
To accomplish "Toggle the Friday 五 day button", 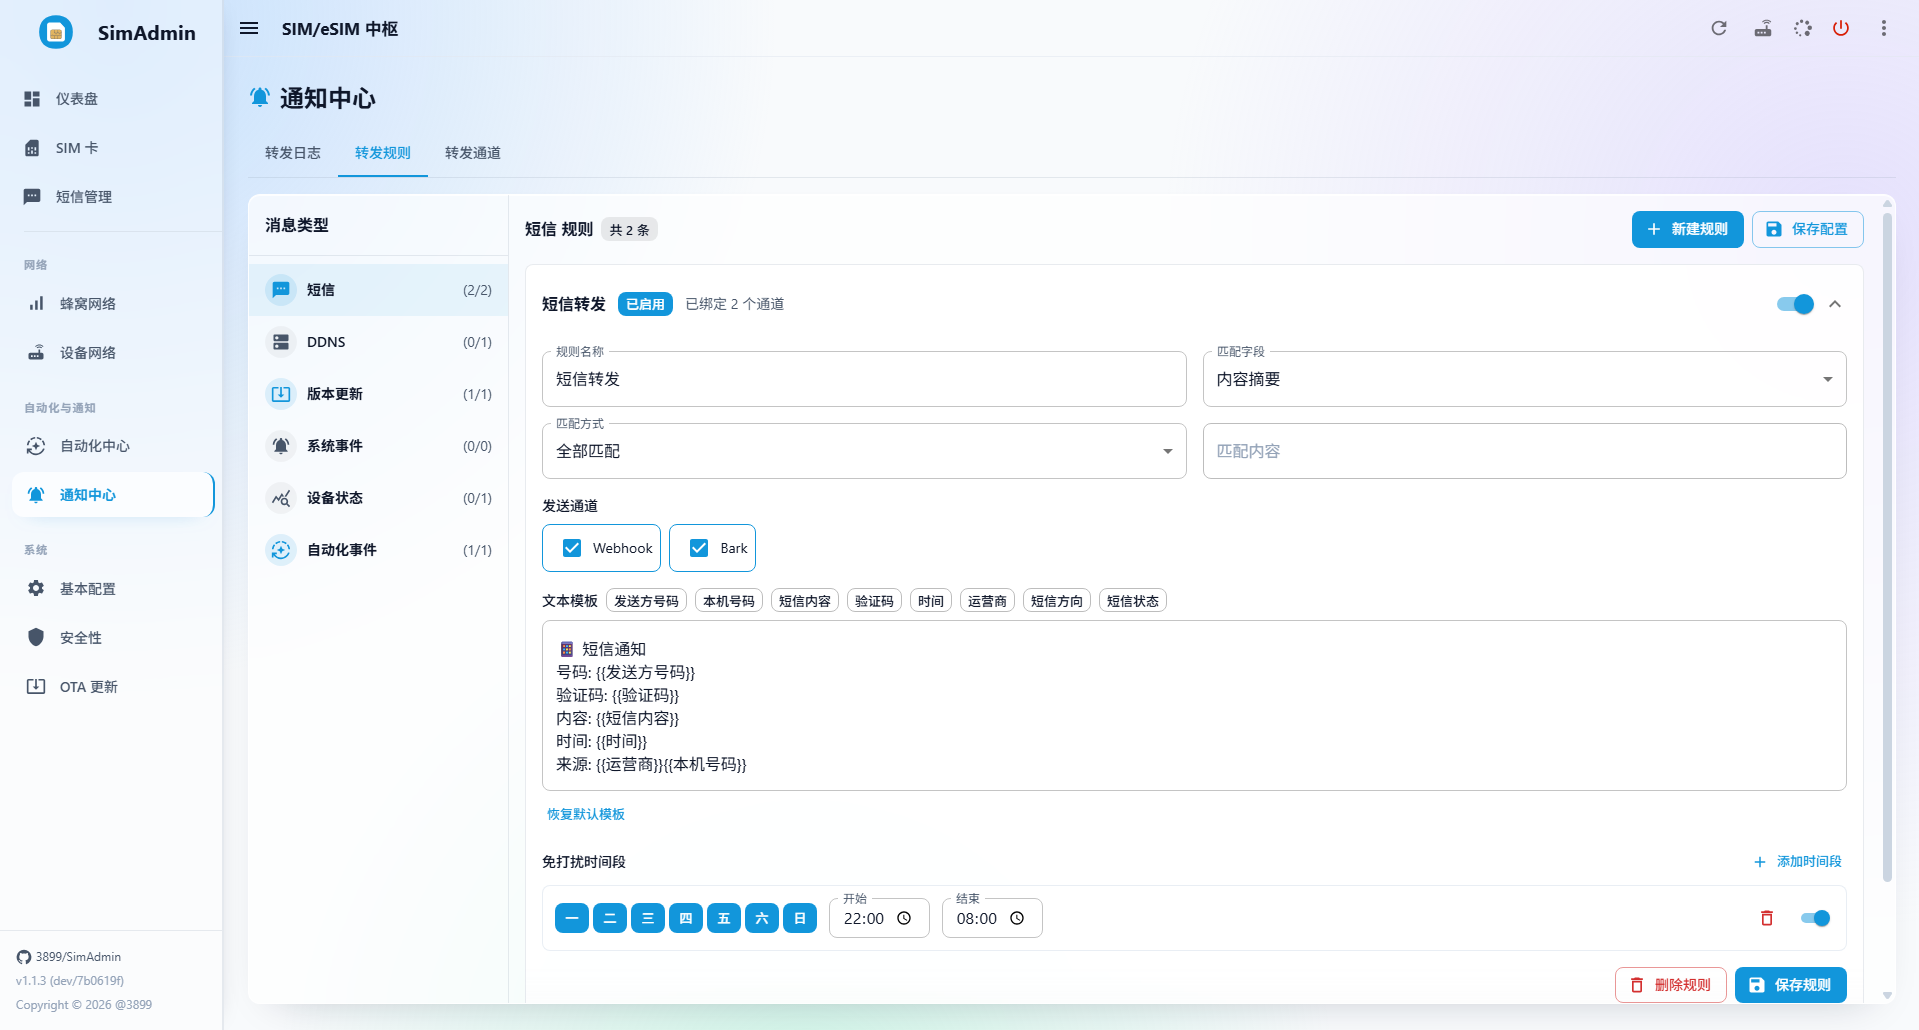I will 724,918.
